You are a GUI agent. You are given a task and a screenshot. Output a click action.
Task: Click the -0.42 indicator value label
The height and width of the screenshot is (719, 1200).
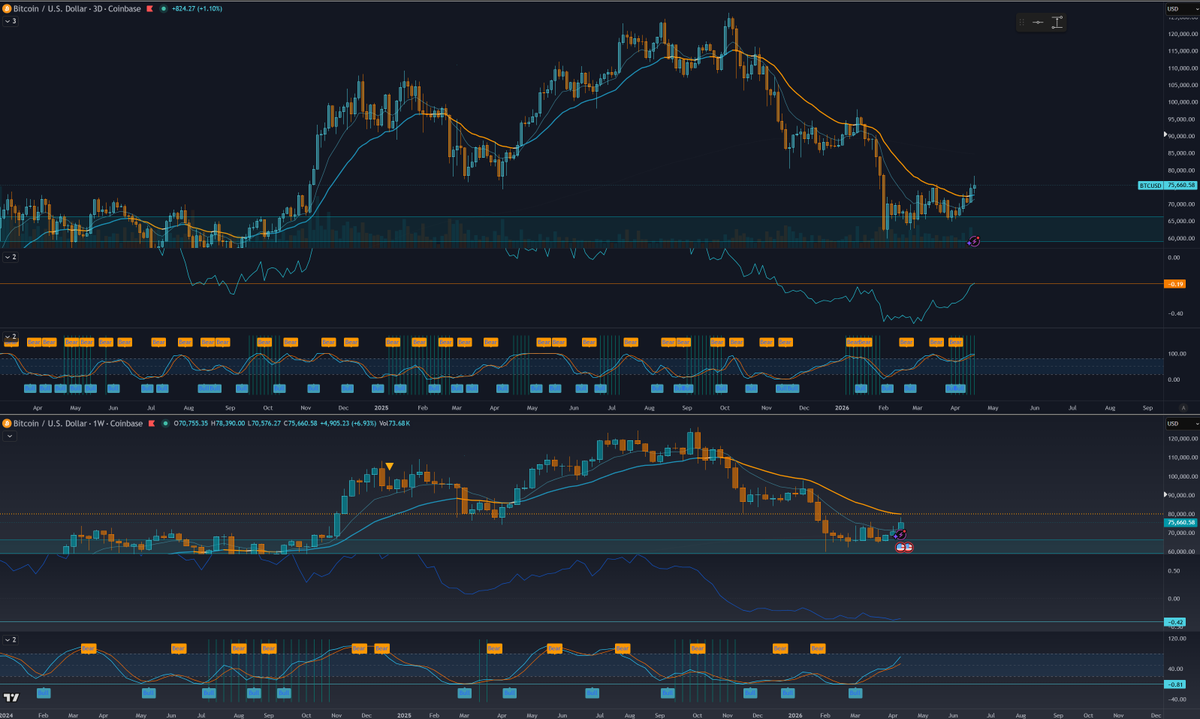pos(1176,622)
